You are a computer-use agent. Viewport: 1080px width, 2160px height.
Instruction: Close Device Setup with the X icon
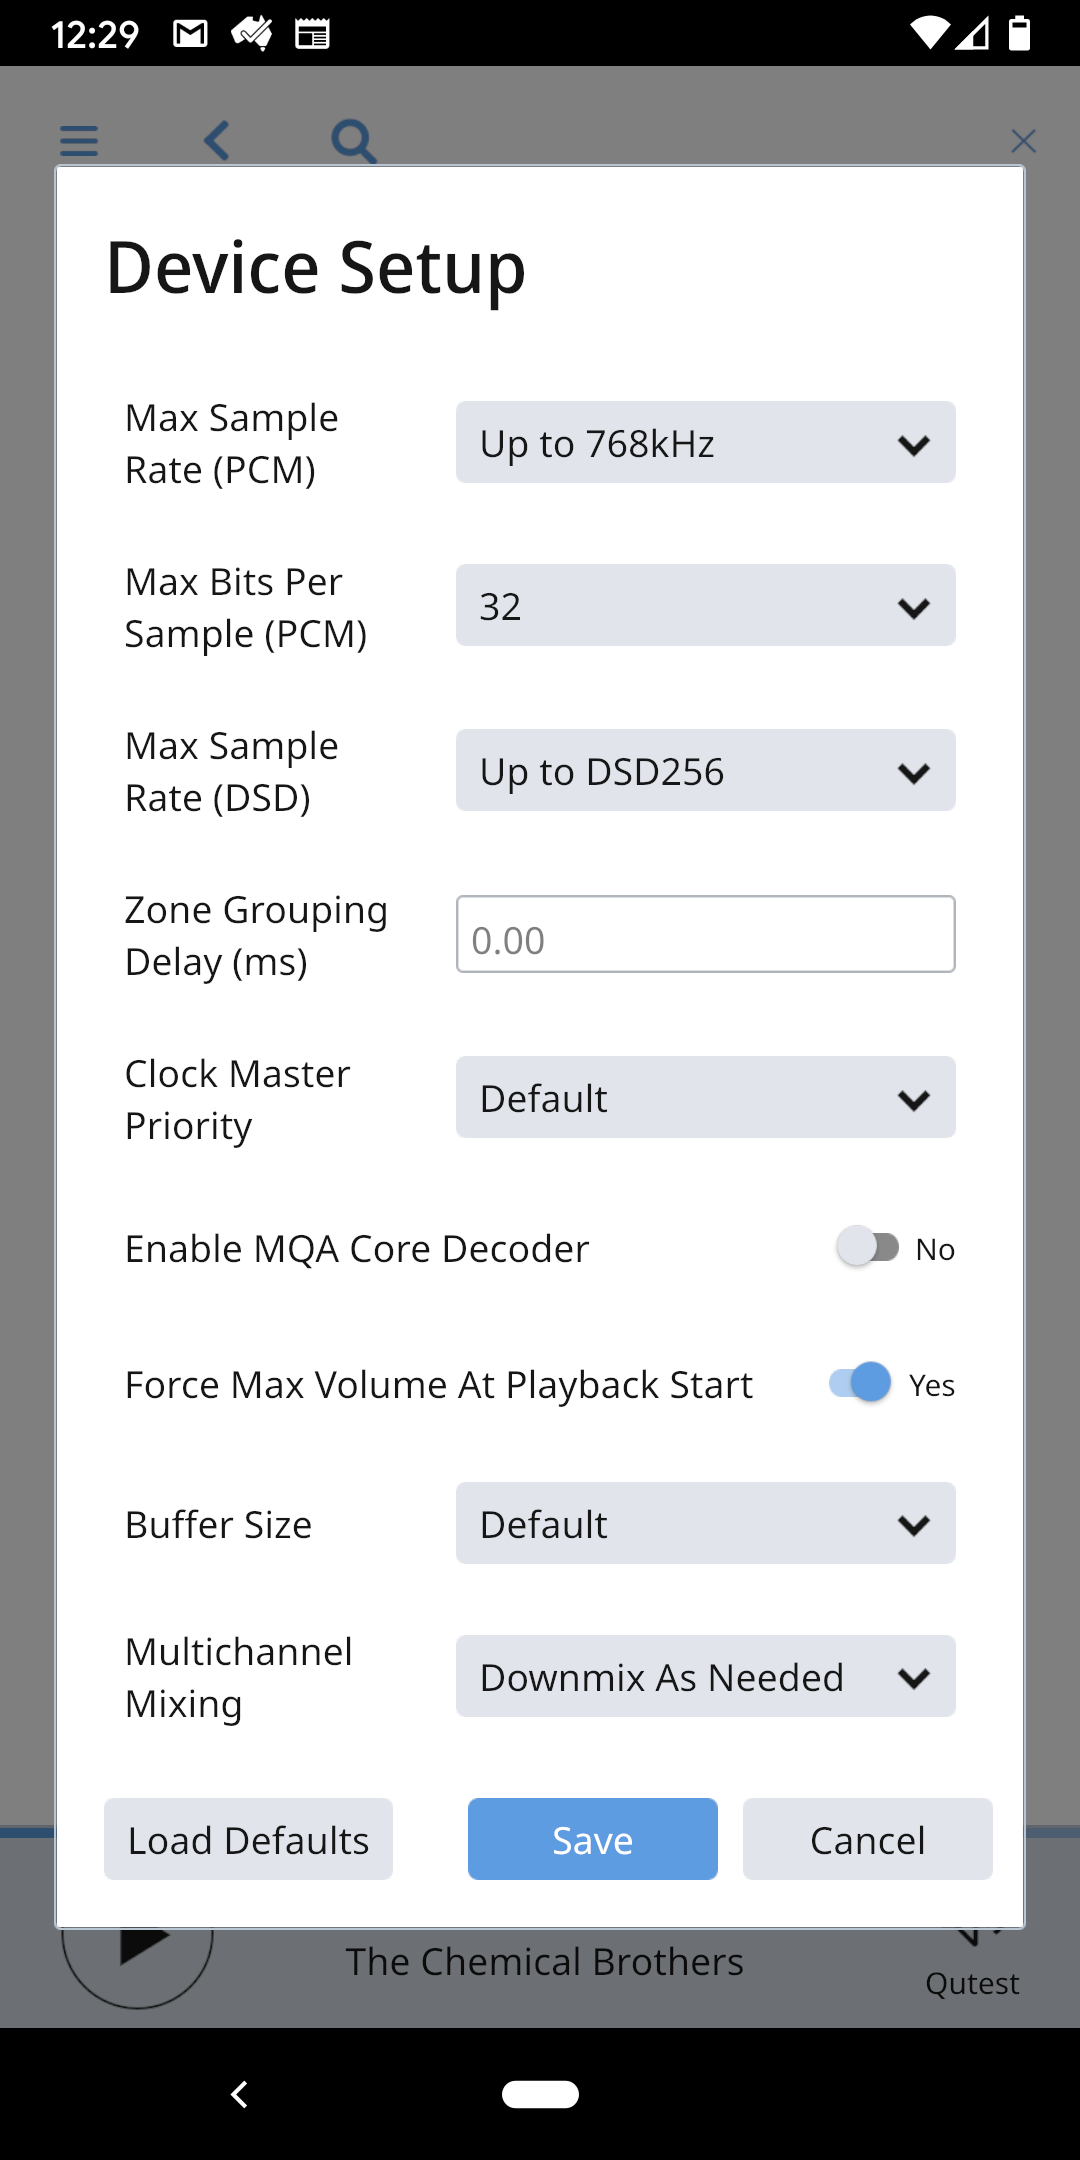[1023, 141]
